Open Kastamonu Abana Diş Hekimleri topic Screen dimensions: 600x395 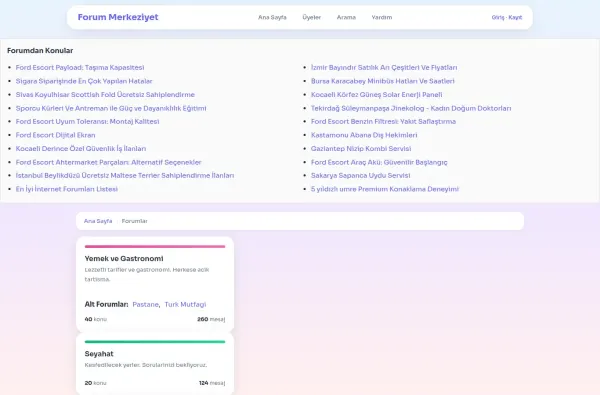[364, 135]
